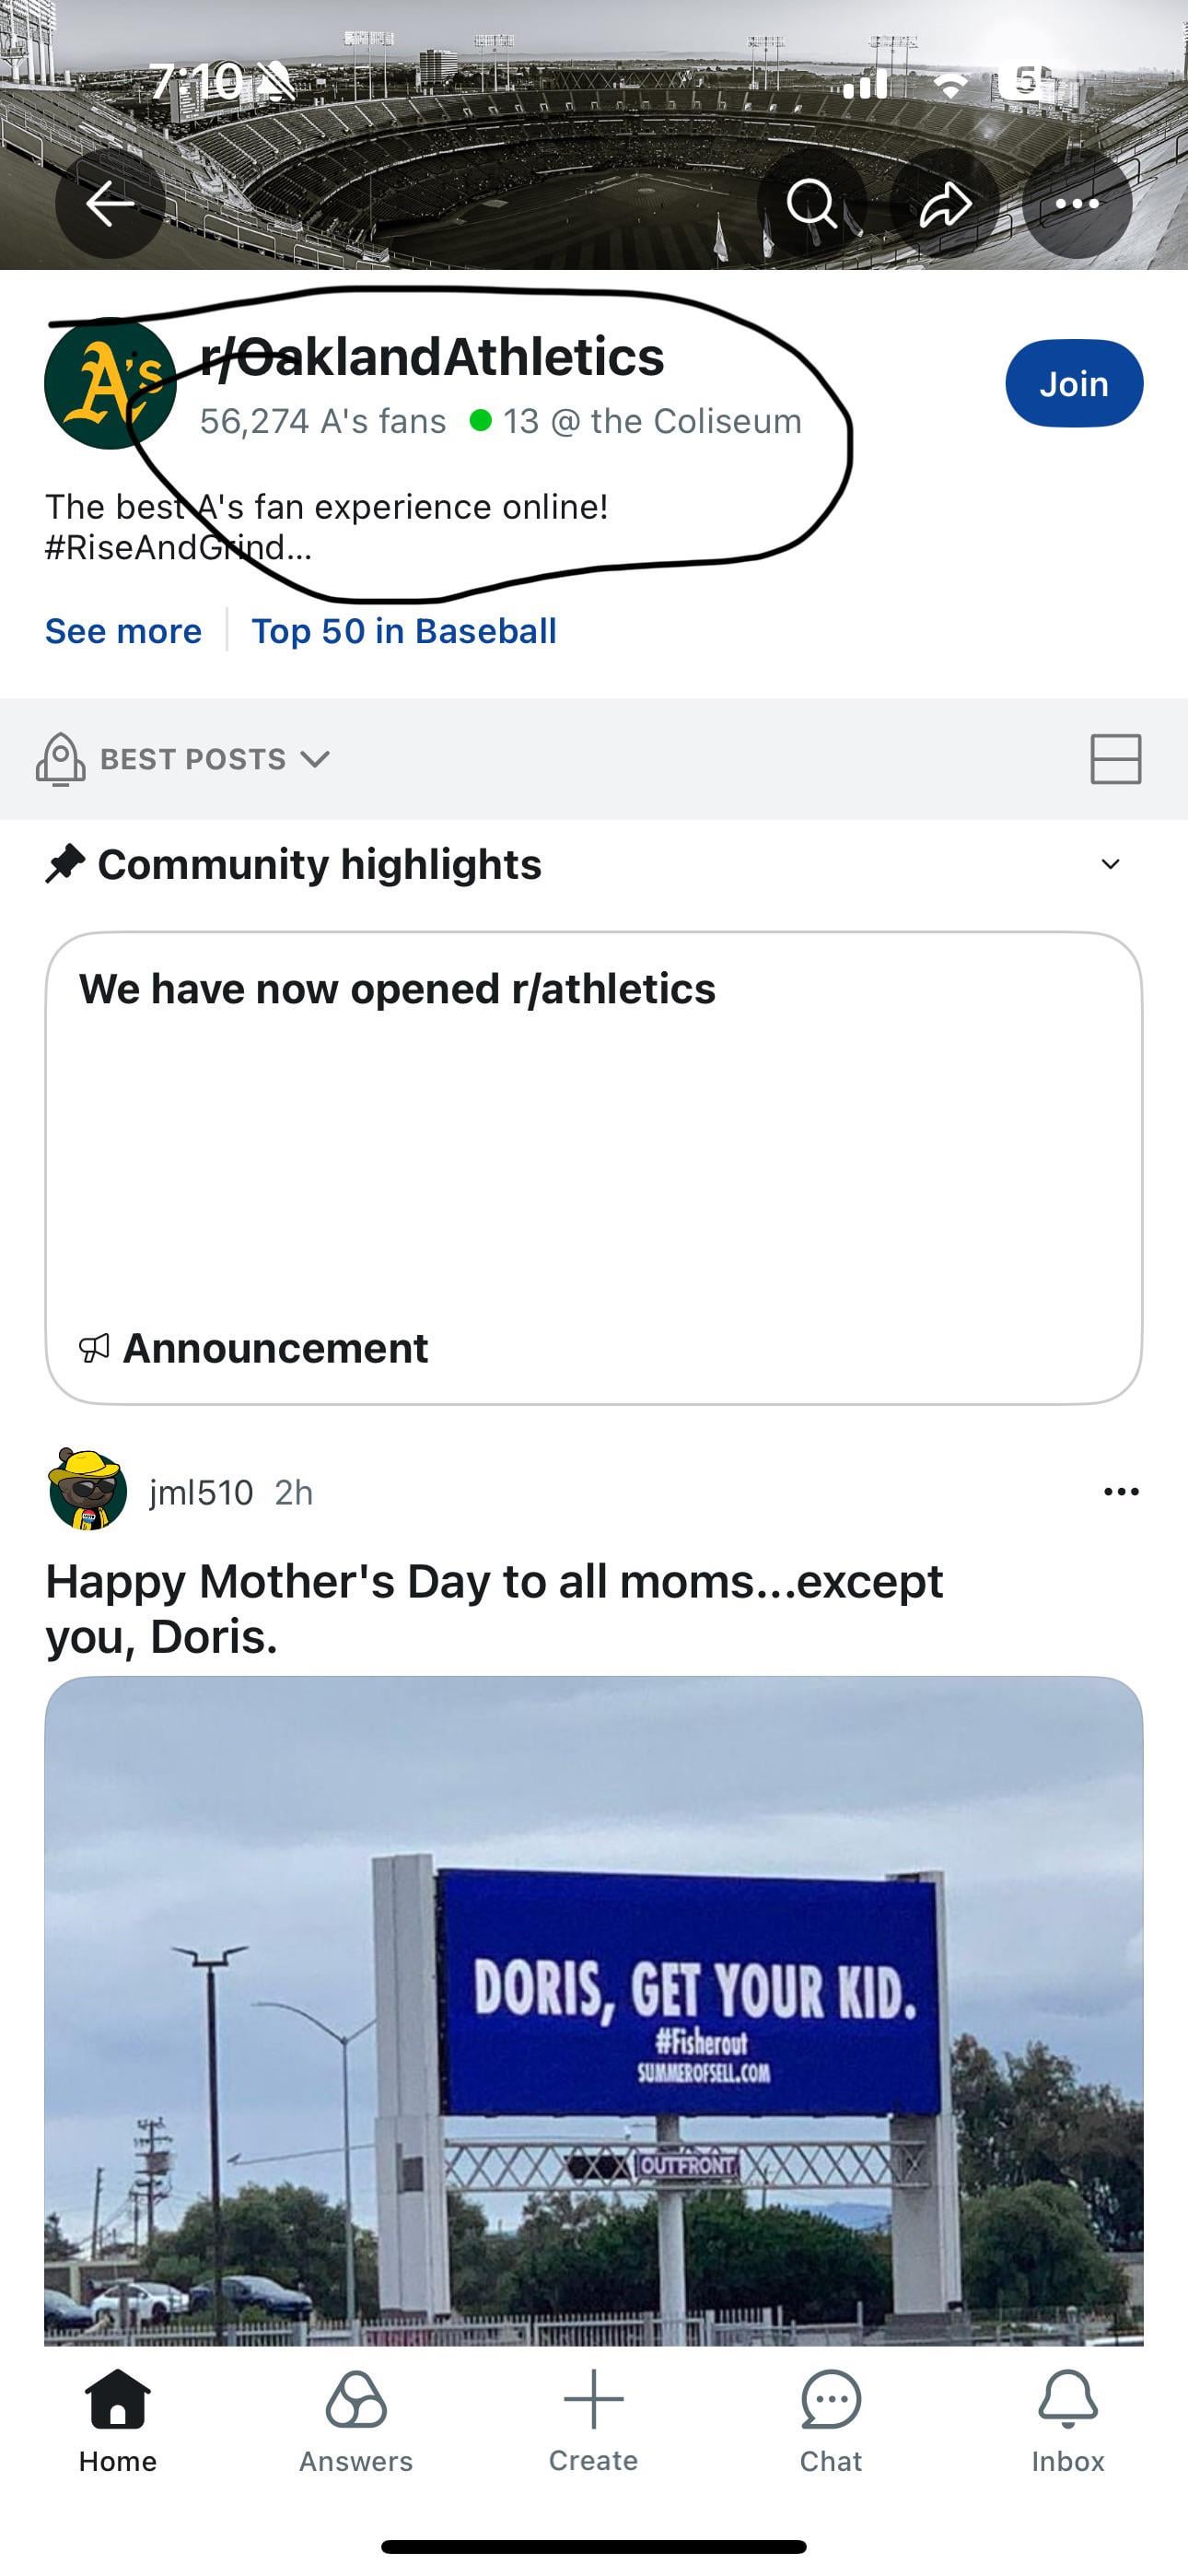This screenshot has height=2576, width=1188.
Task: Open the r/athletics announcement card
Action: [594, 1167]
